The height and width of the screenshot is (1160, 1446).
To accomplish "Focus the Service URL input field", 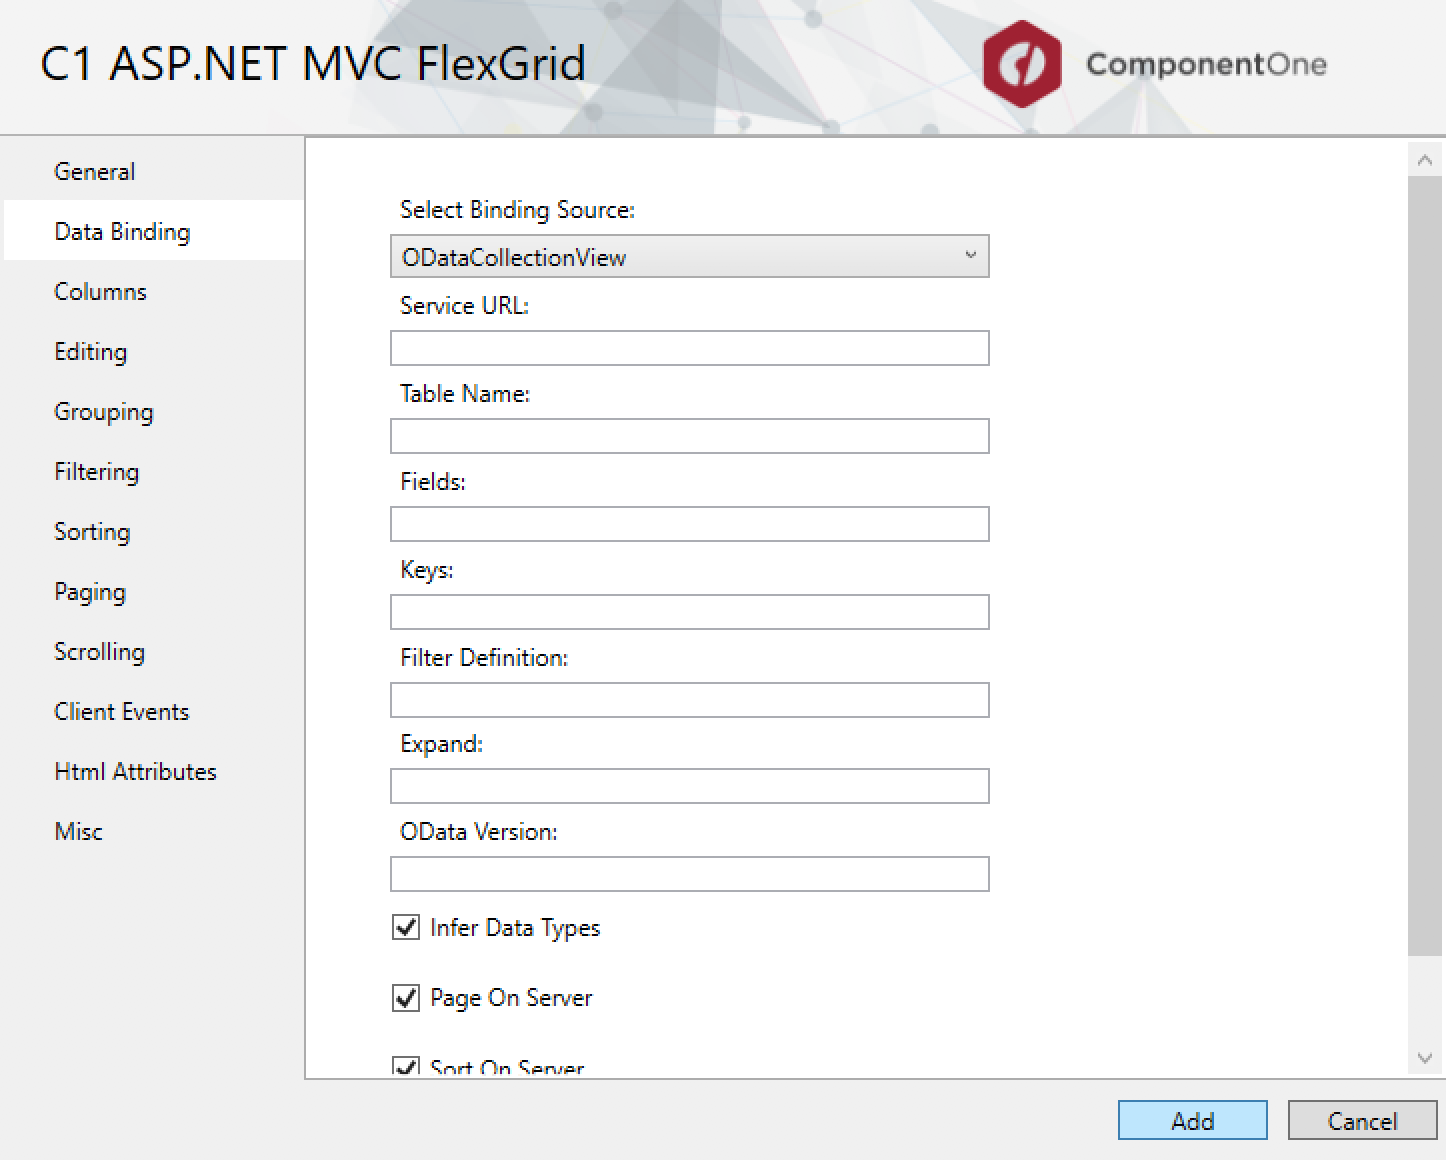I will pyautogui.click(x=689, y=348).
